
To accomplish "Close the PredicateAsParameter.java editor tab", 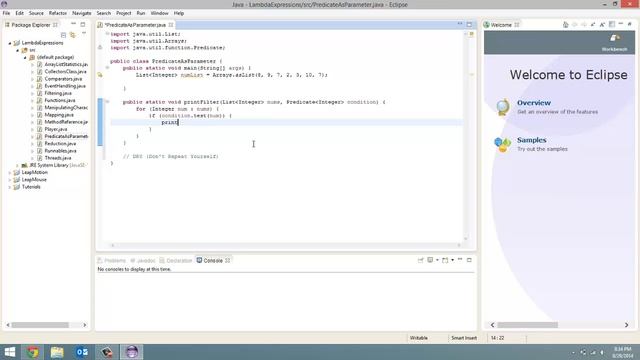I will (x=171, y=25).
